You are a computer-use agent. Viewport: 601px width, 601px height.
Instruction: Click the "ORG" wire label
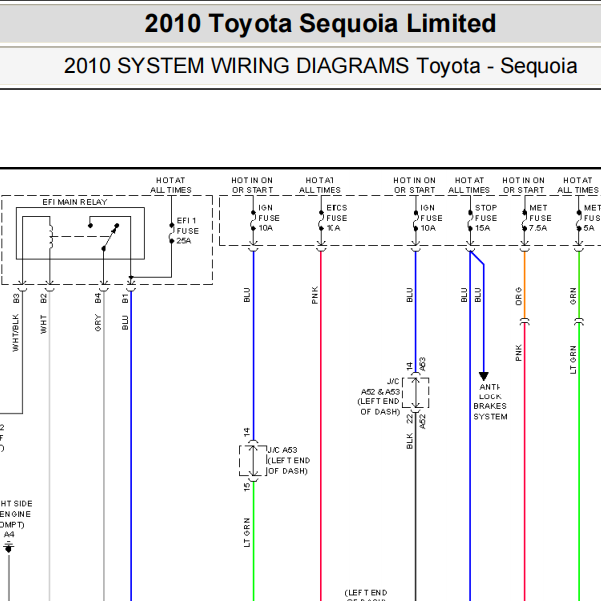519,296
